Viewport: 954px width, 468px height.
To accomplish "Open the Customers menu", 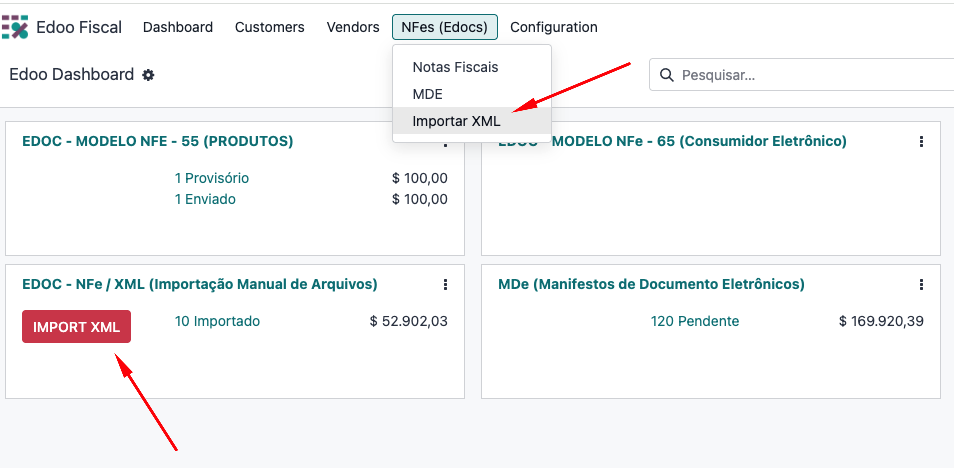I will tap(270, 27).
